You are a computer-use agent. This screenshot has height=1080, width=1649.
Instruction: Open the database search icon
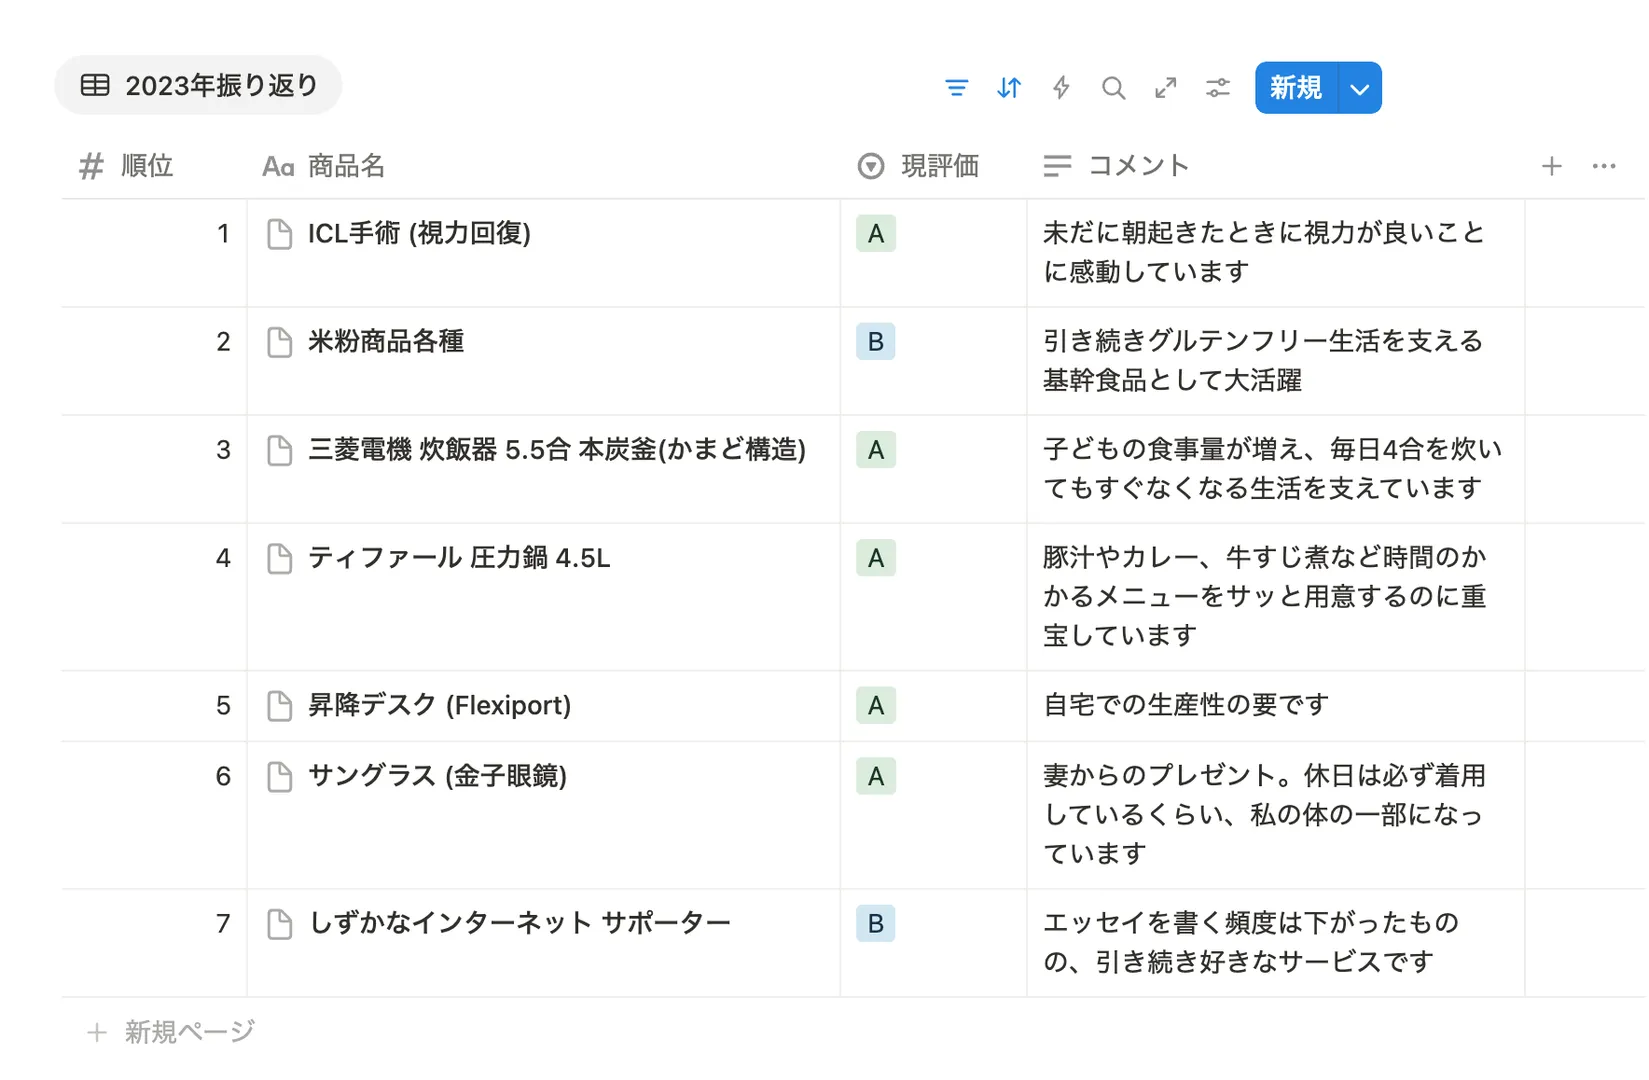click(1113, 88)
